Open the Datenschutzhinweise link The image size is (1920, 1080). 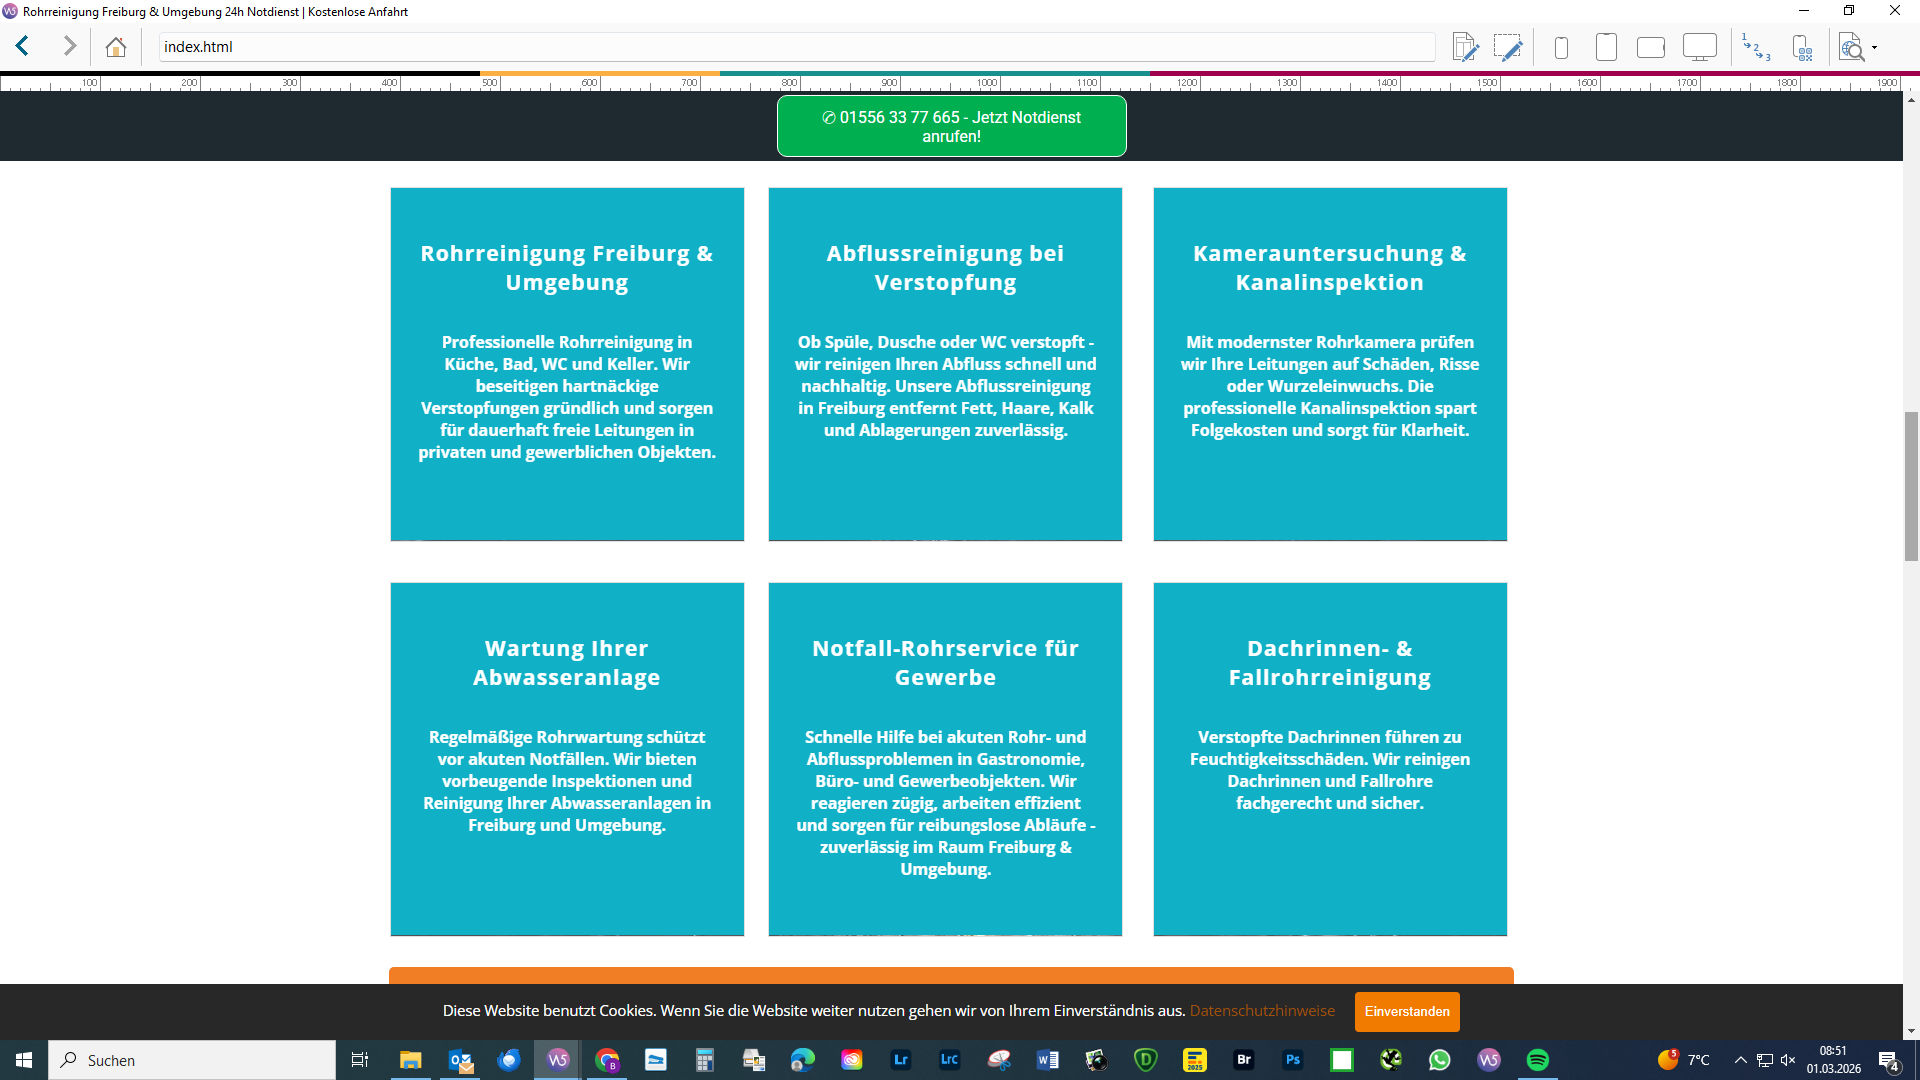tap(1262, 1011)
